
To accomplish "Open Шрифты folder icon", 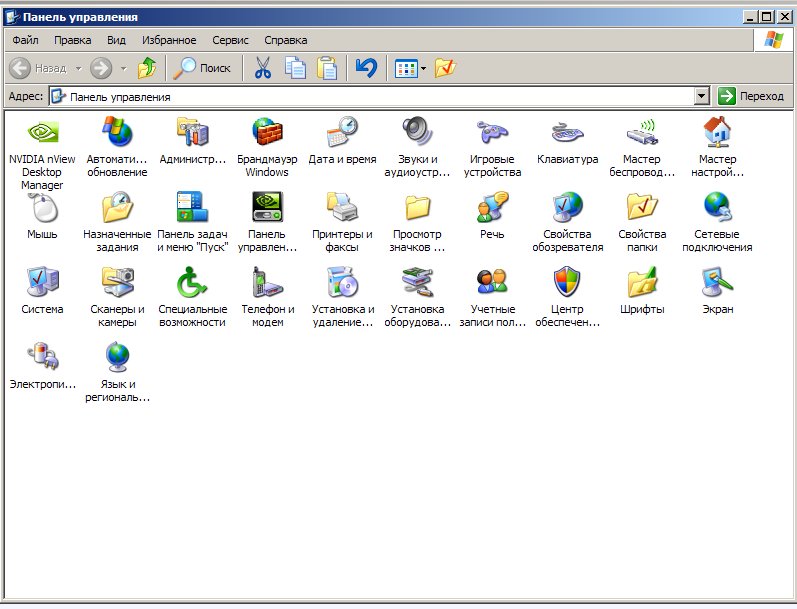I will 642,282.
